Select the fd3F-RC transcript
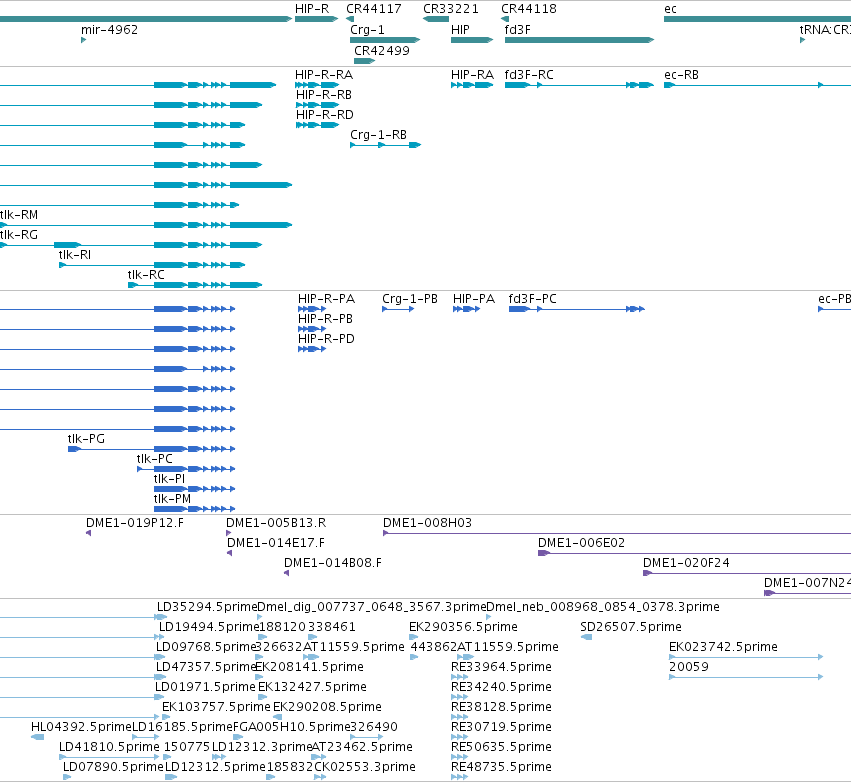The width and height of the screenshot is (851, 782). (580, 85)
